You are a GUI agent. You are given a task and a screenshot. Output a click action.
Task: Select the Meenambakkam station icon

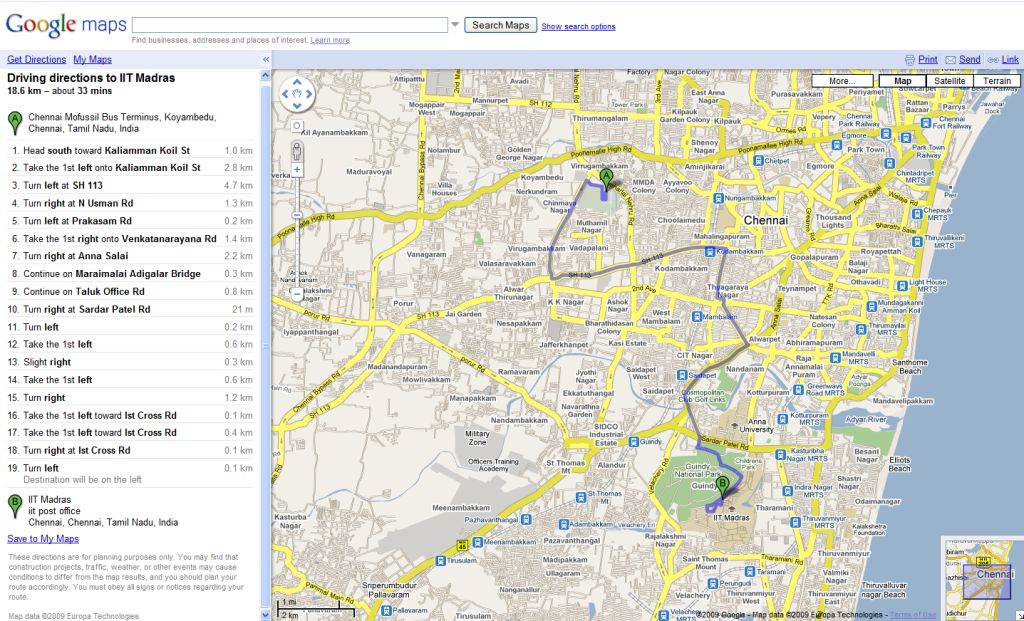point(478,542)
